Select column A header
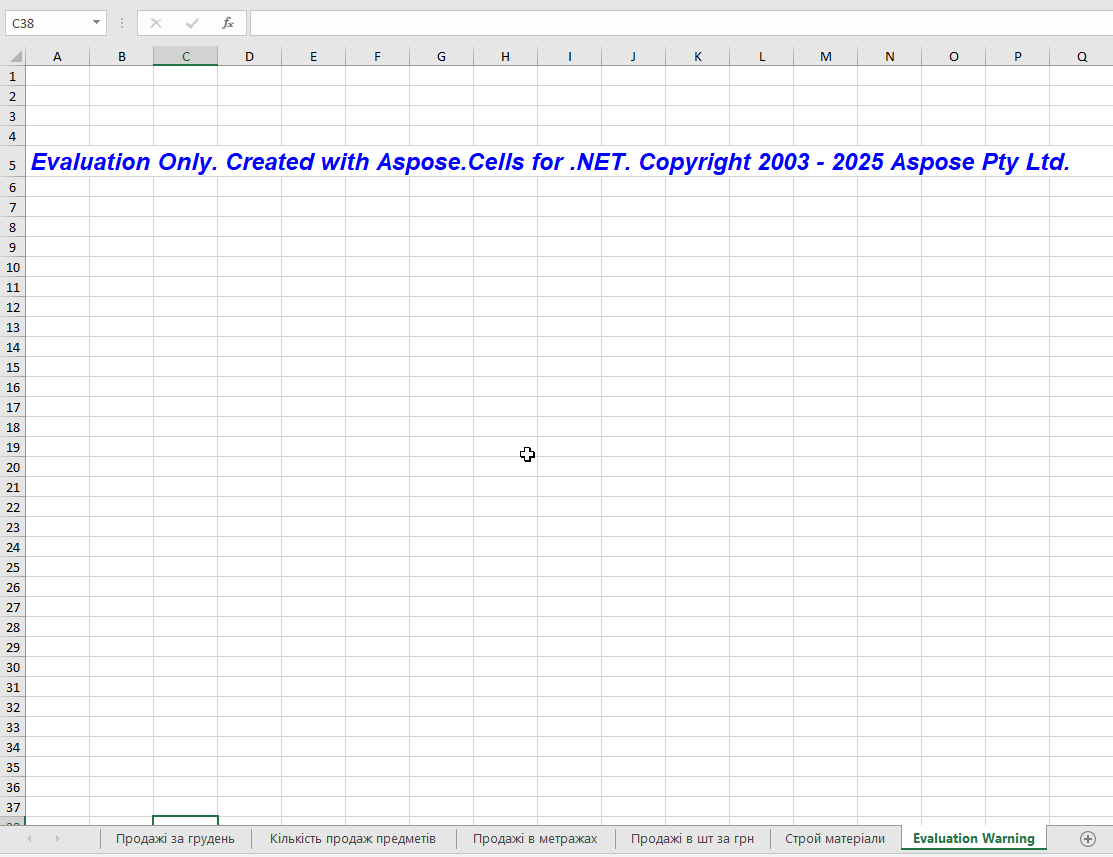Viewport: 1113px width, 857px height. click(x=57, y=56)
